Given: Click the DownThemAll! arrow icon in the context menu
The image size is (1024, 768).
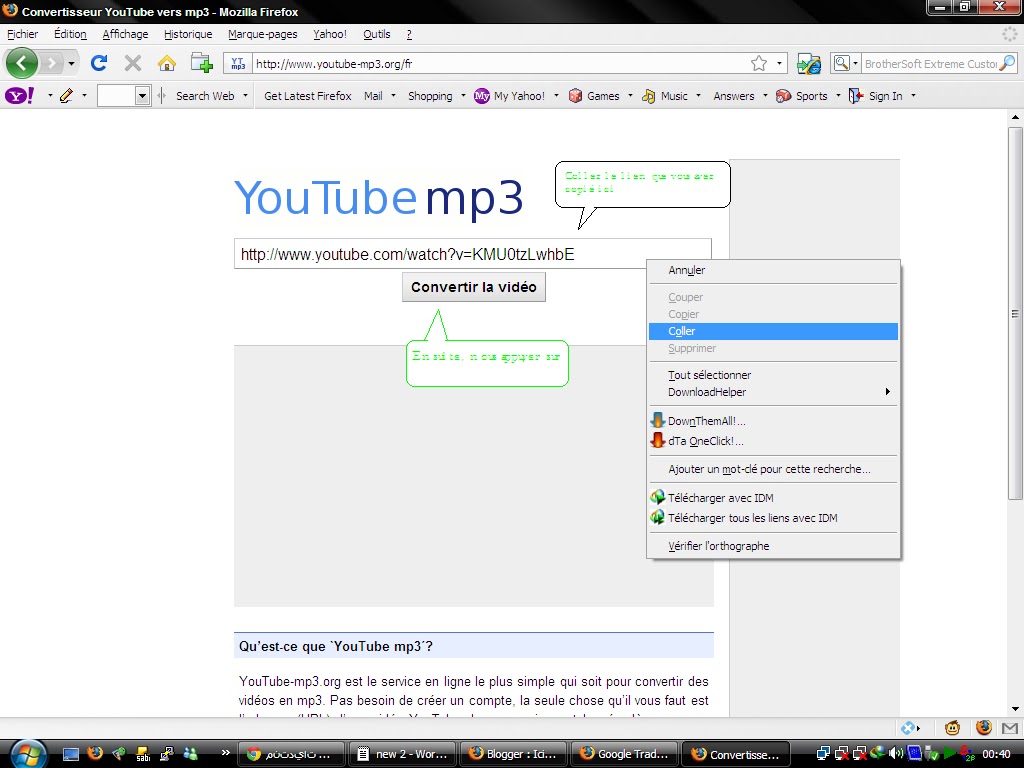Looking at the screenshot, I should 658,421.
